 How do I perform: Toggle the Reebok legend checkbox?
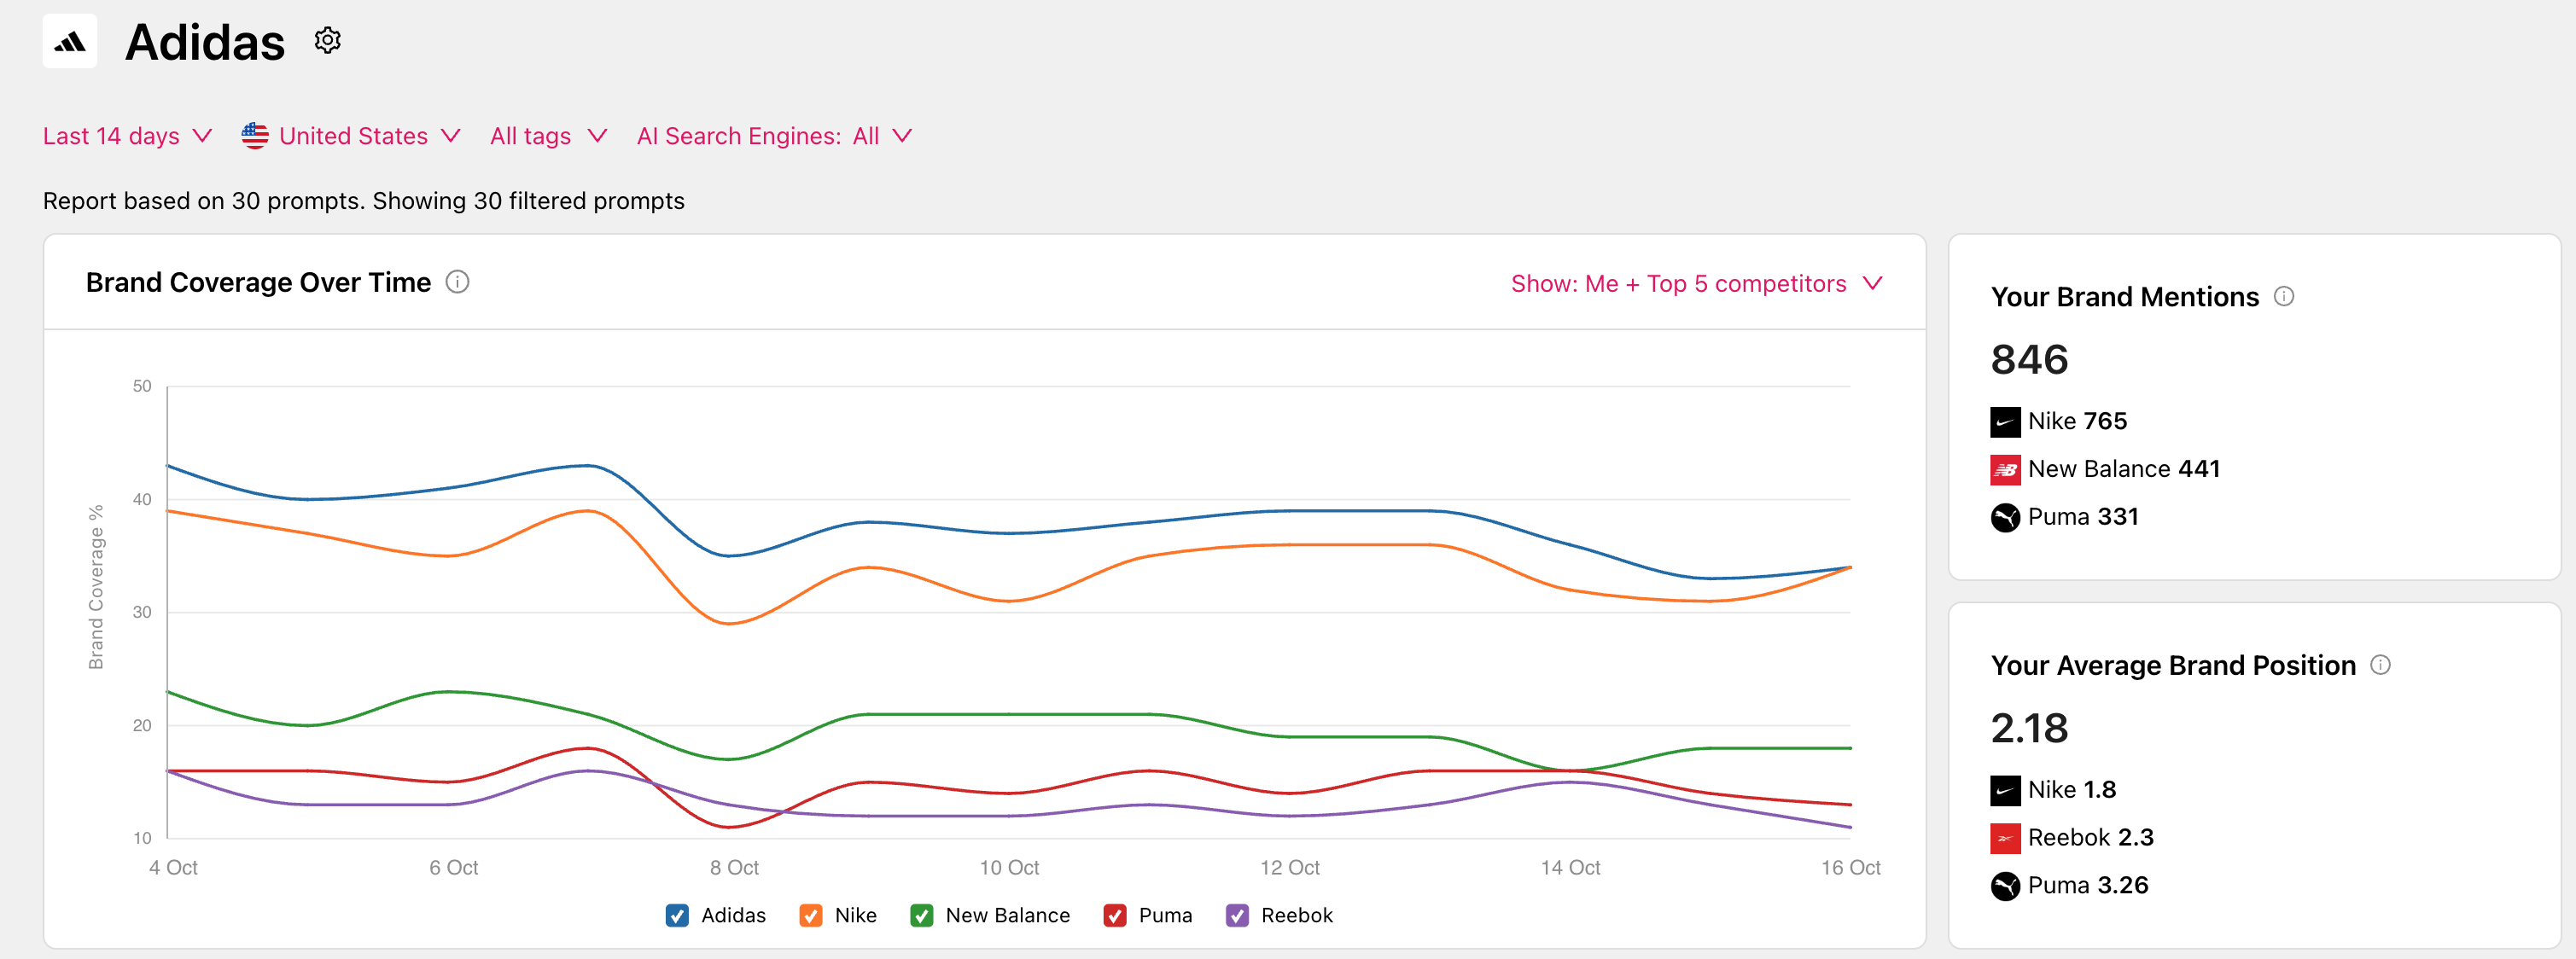coord(1237,916)
